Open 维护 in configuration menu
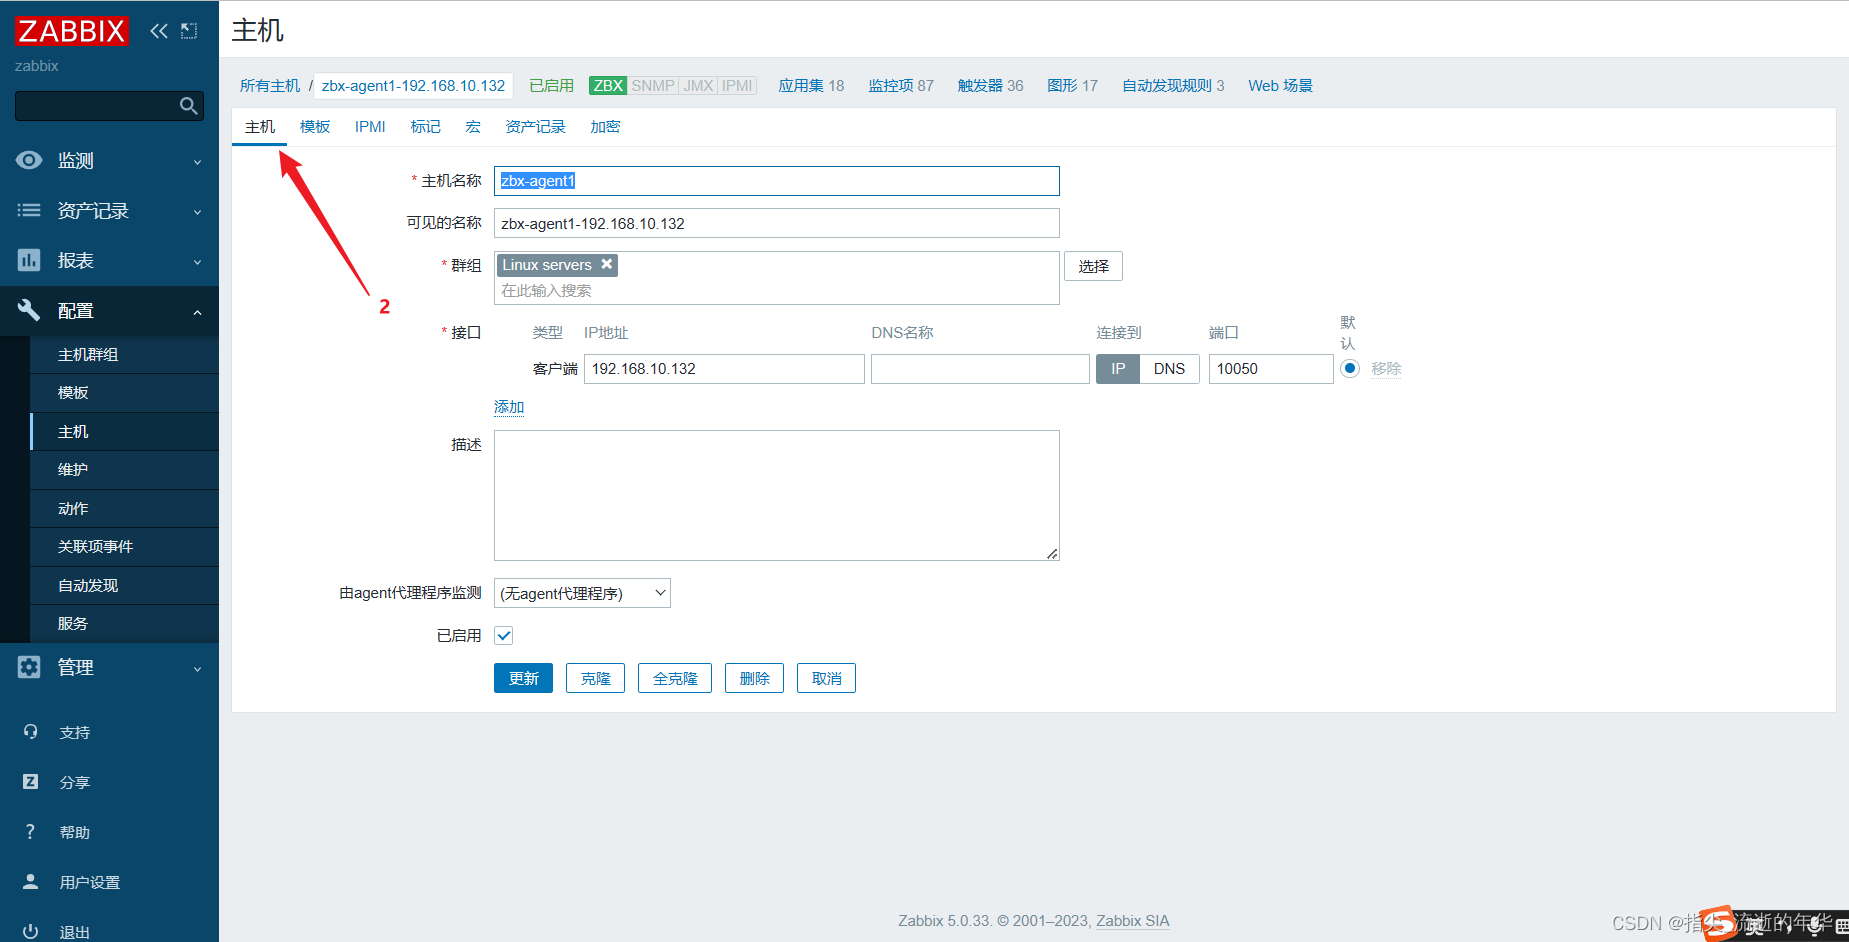The height and width of the screenshot is (942, 1849). pos(124,470)
